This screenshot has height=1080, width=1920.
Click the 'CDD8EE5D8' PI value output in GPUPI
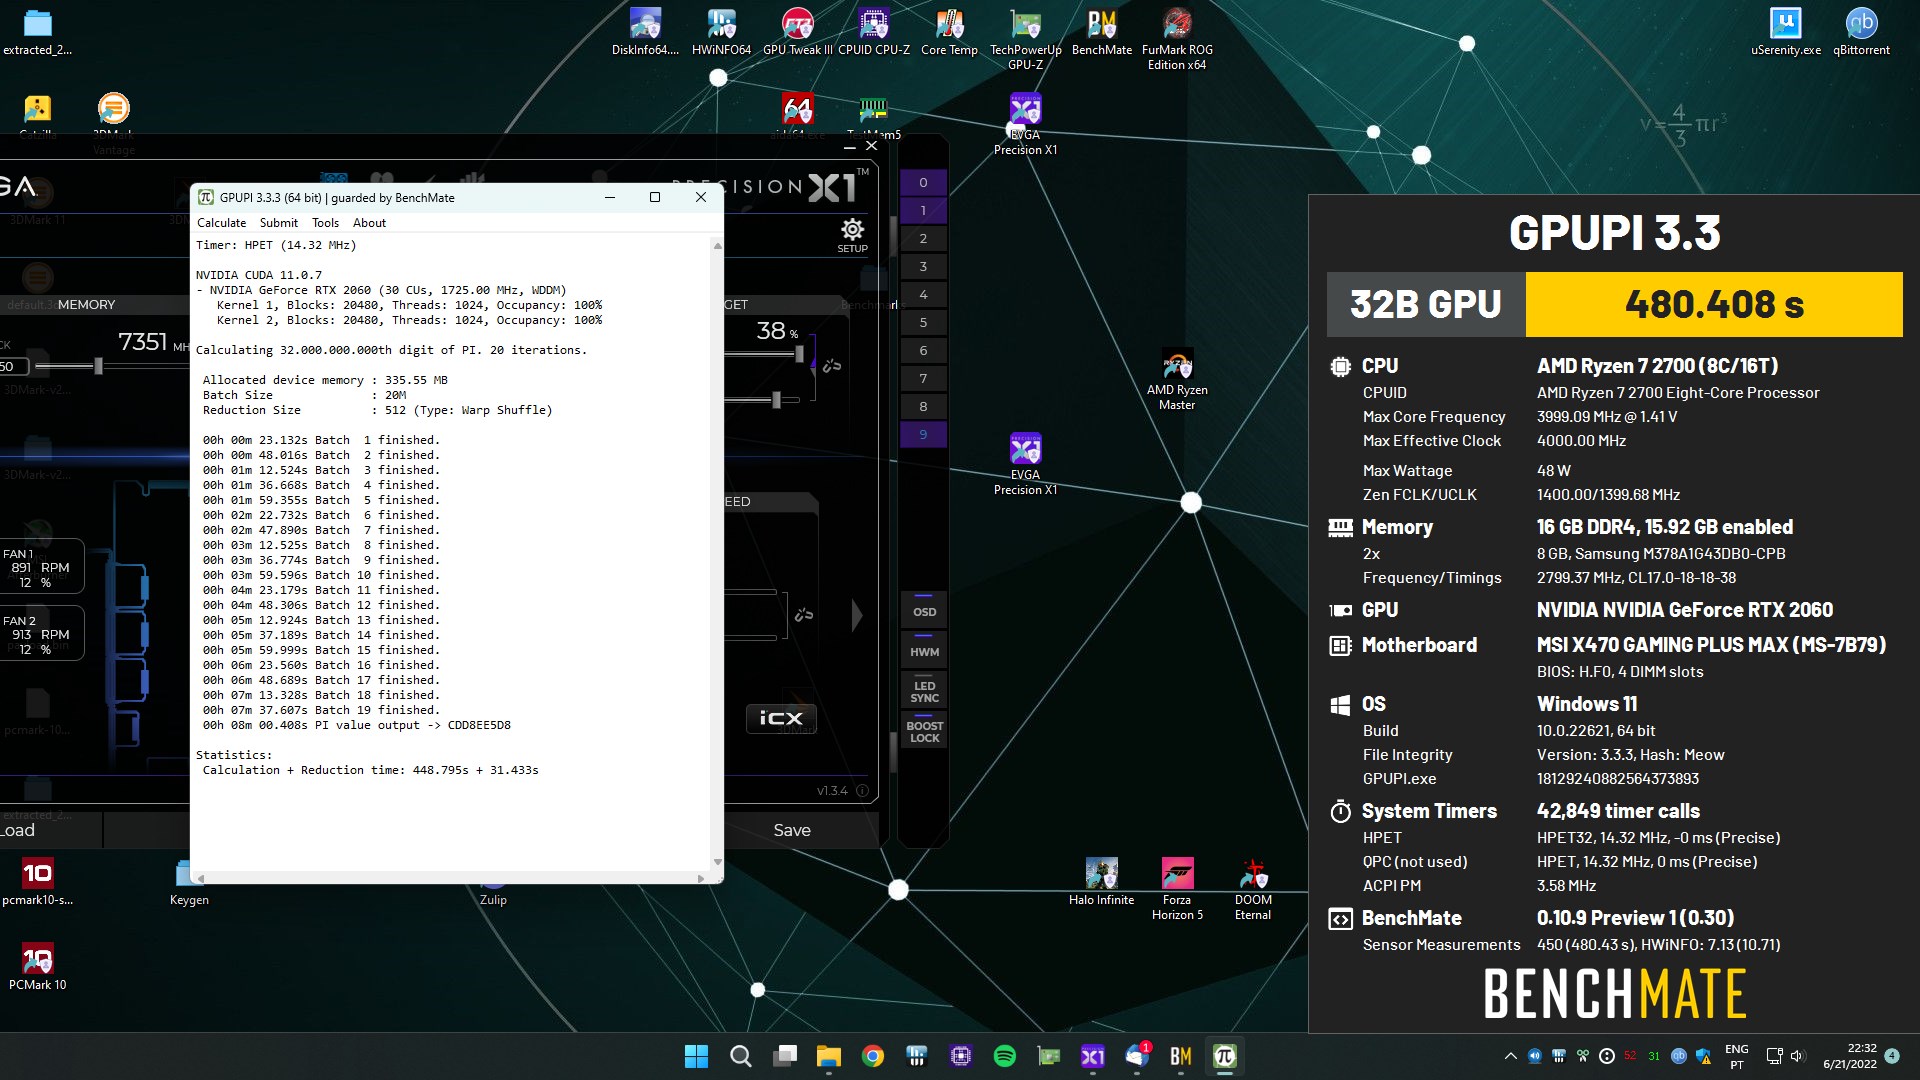pyautogui.click(x=479, y=725)
